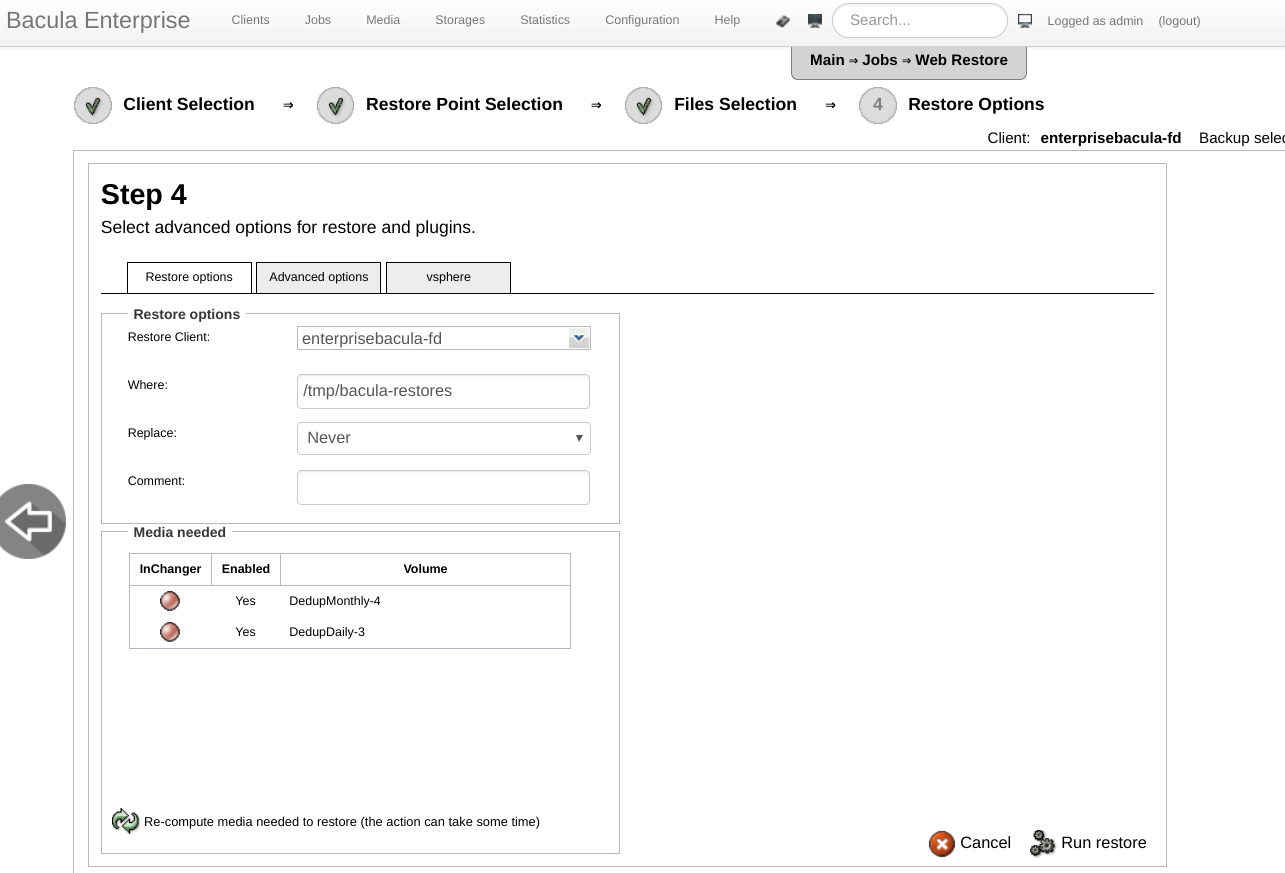This screenshot has width=1285, height=873.
Task: Click the monitor icon next to Logged as admin
Action: [1025, 21]
